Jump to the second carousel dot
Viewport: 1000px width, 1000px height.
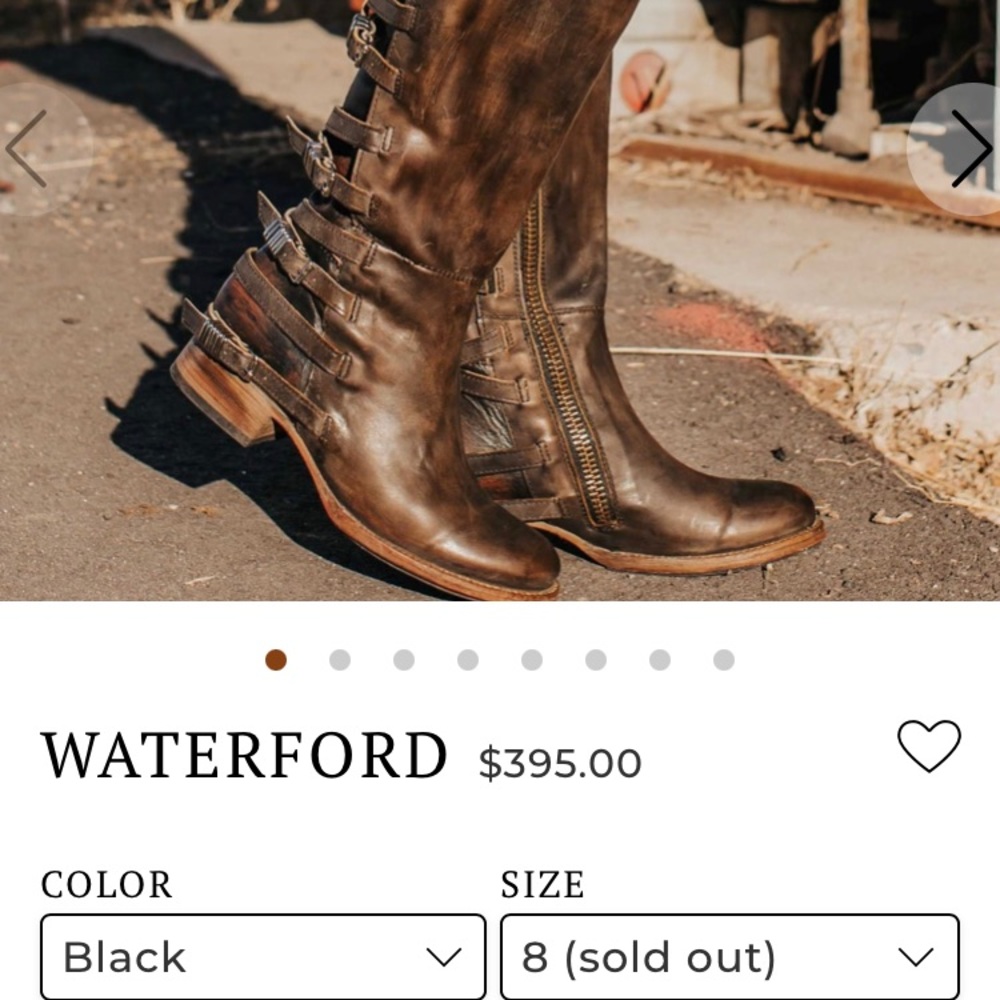[340, 659]
